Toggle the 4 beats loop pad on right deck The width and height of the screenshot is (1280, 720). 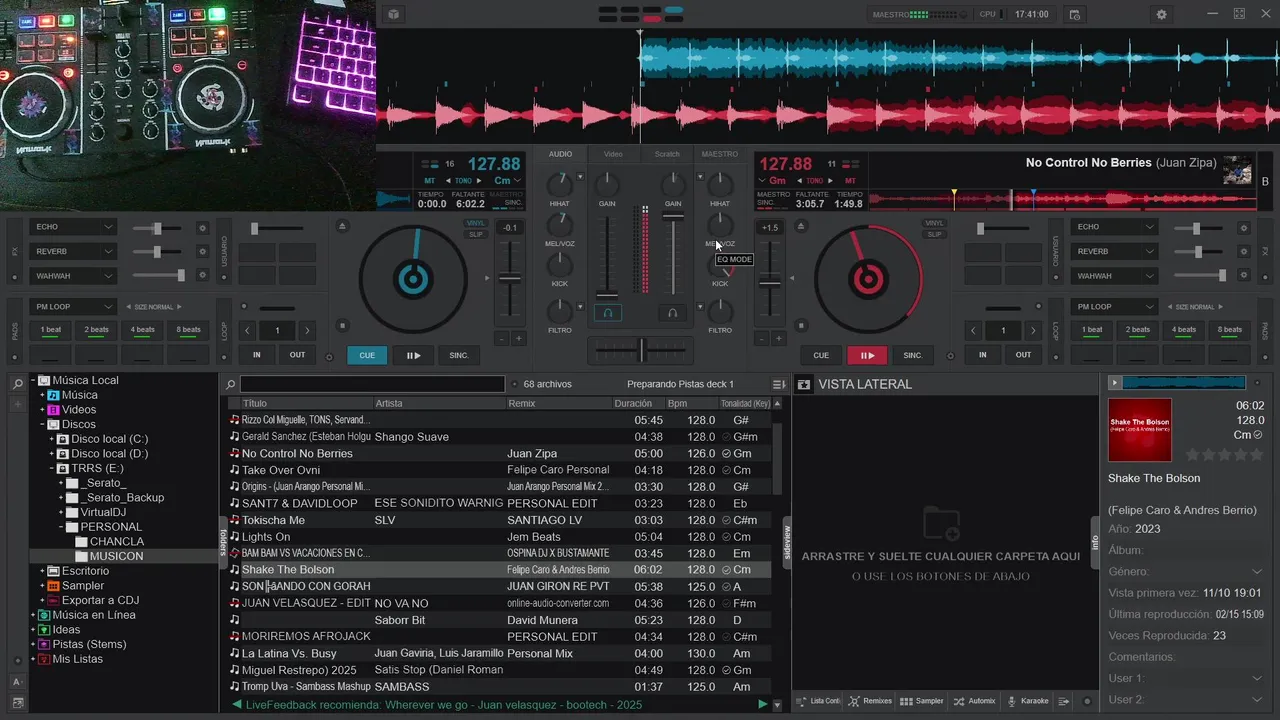point(1184,329)
